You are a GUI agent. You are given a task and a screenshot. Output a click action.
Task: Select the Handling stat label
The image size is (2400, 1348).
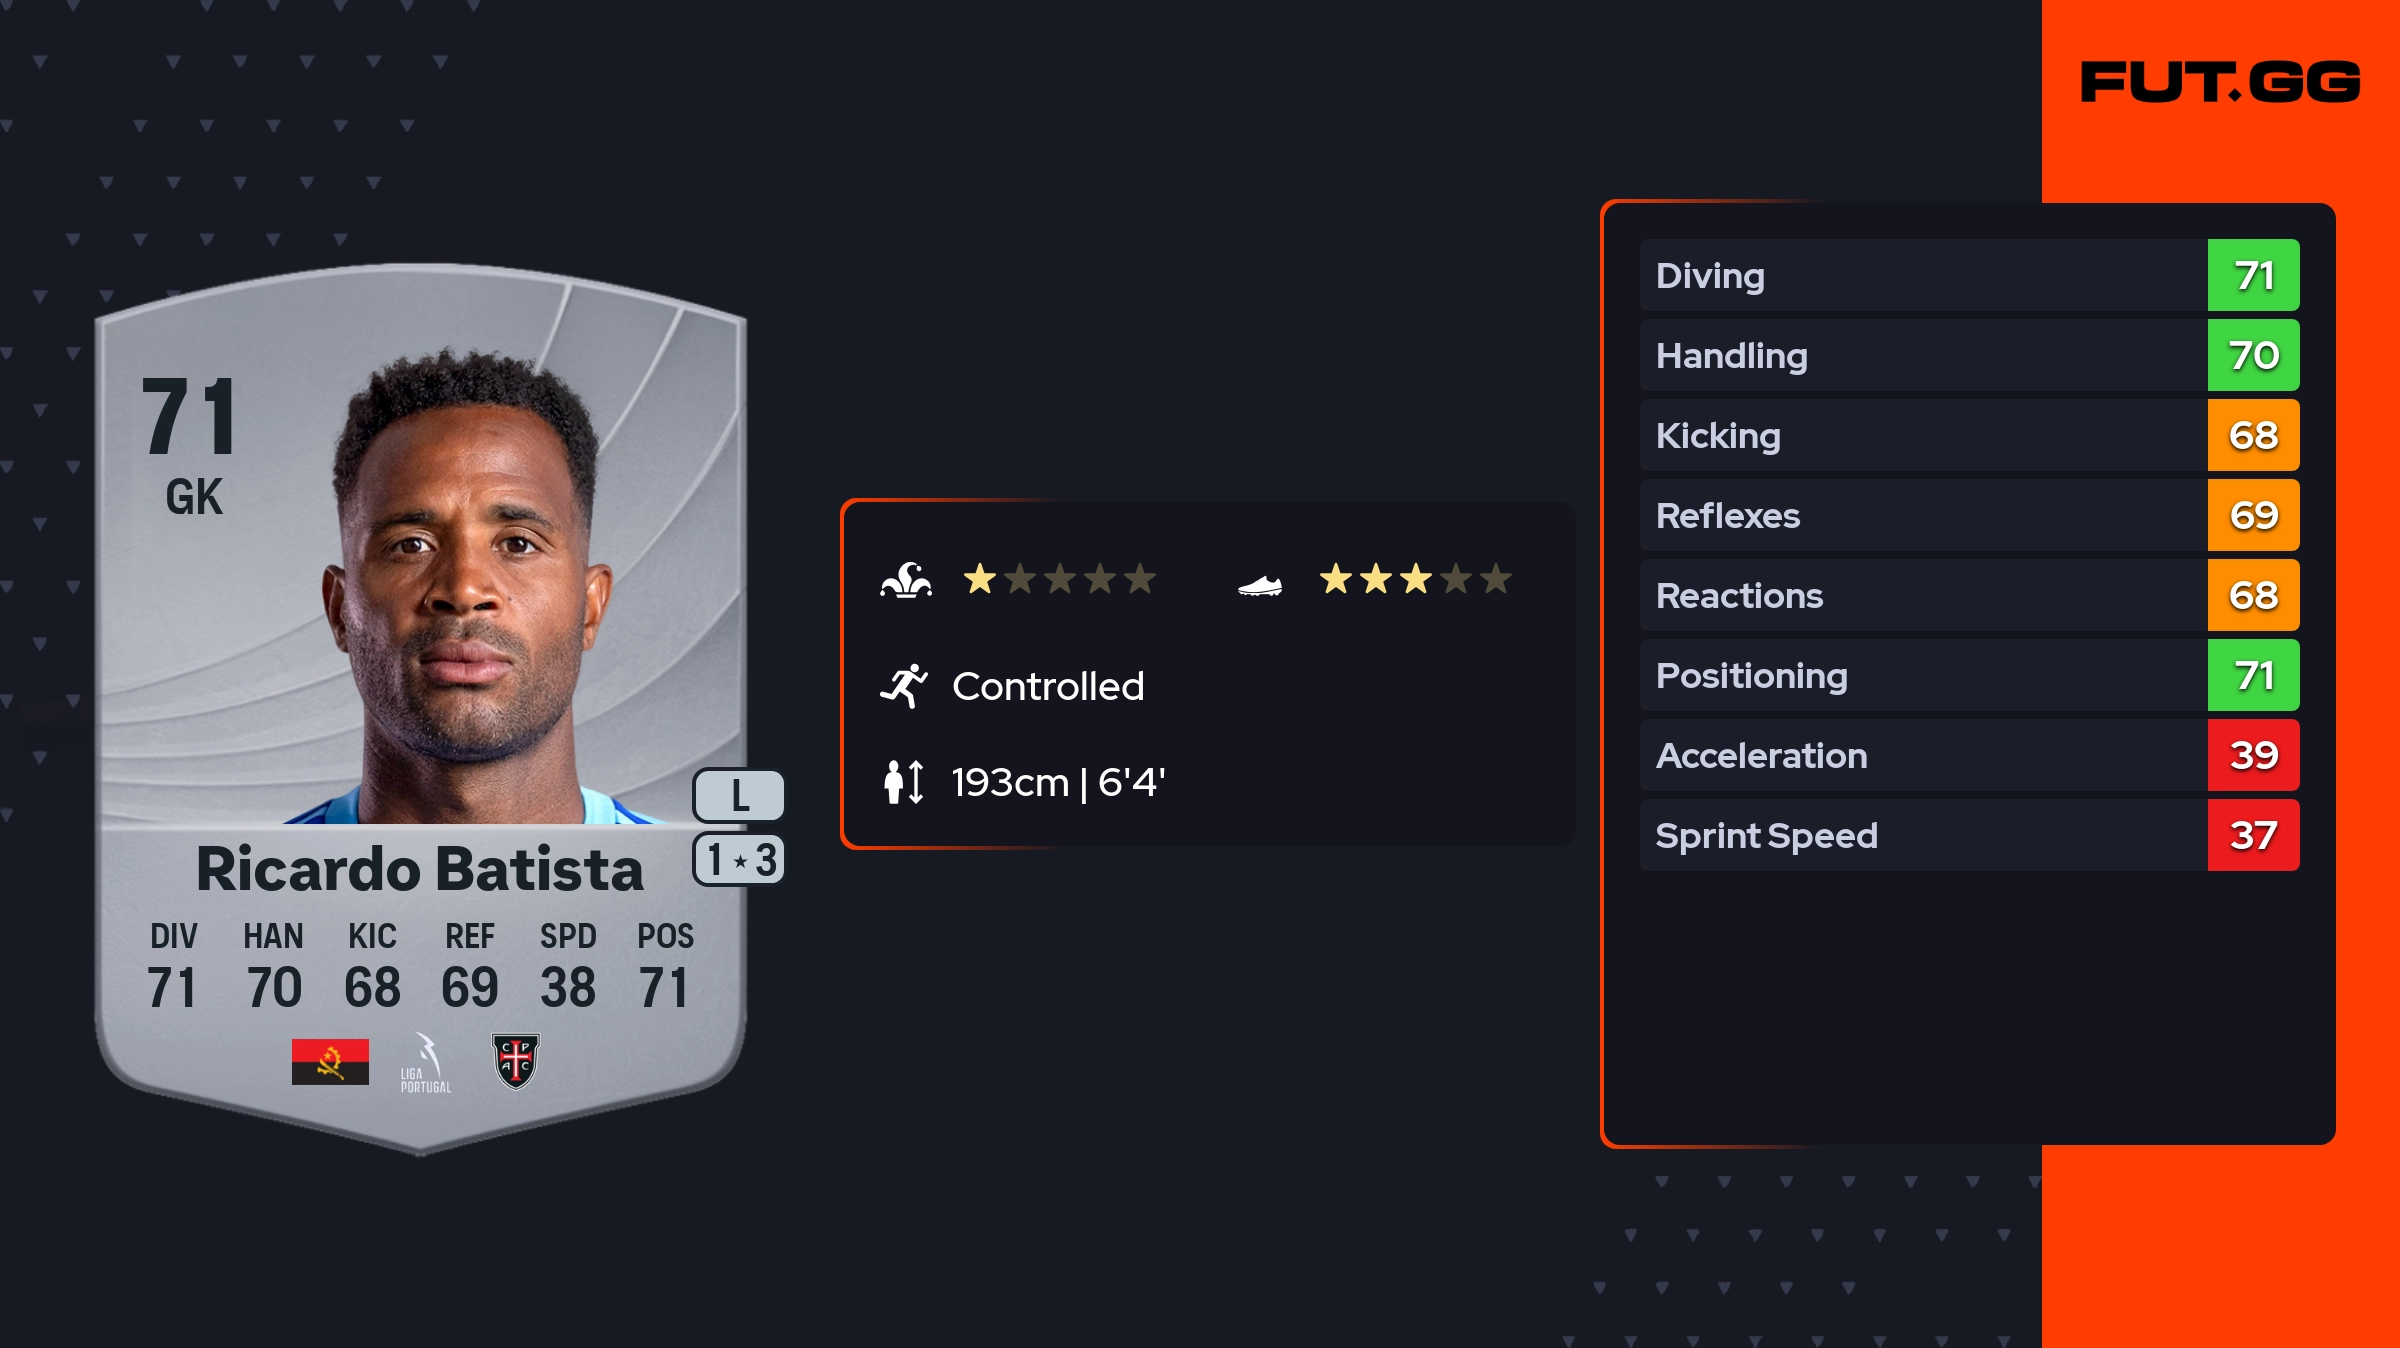coord(1732,356)
